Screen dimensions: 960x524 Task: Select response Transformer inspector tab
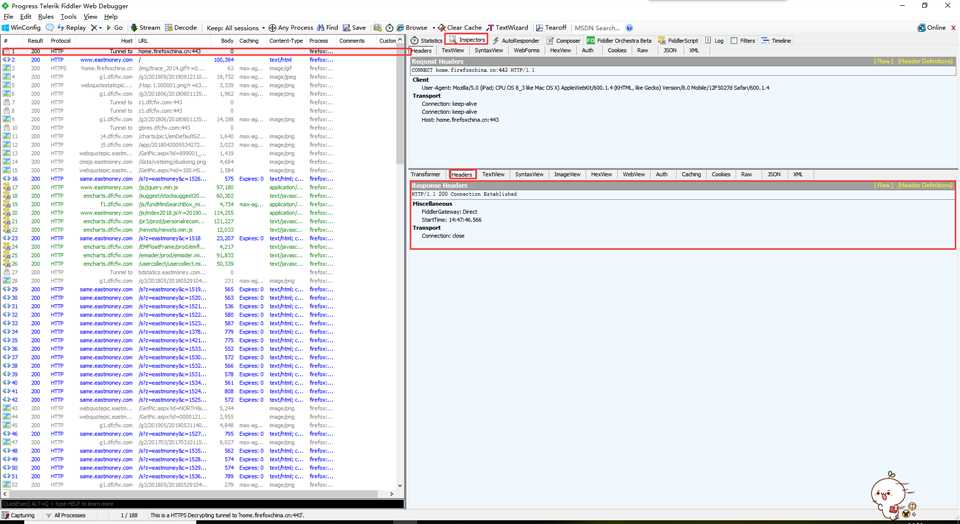pos(426,174)
